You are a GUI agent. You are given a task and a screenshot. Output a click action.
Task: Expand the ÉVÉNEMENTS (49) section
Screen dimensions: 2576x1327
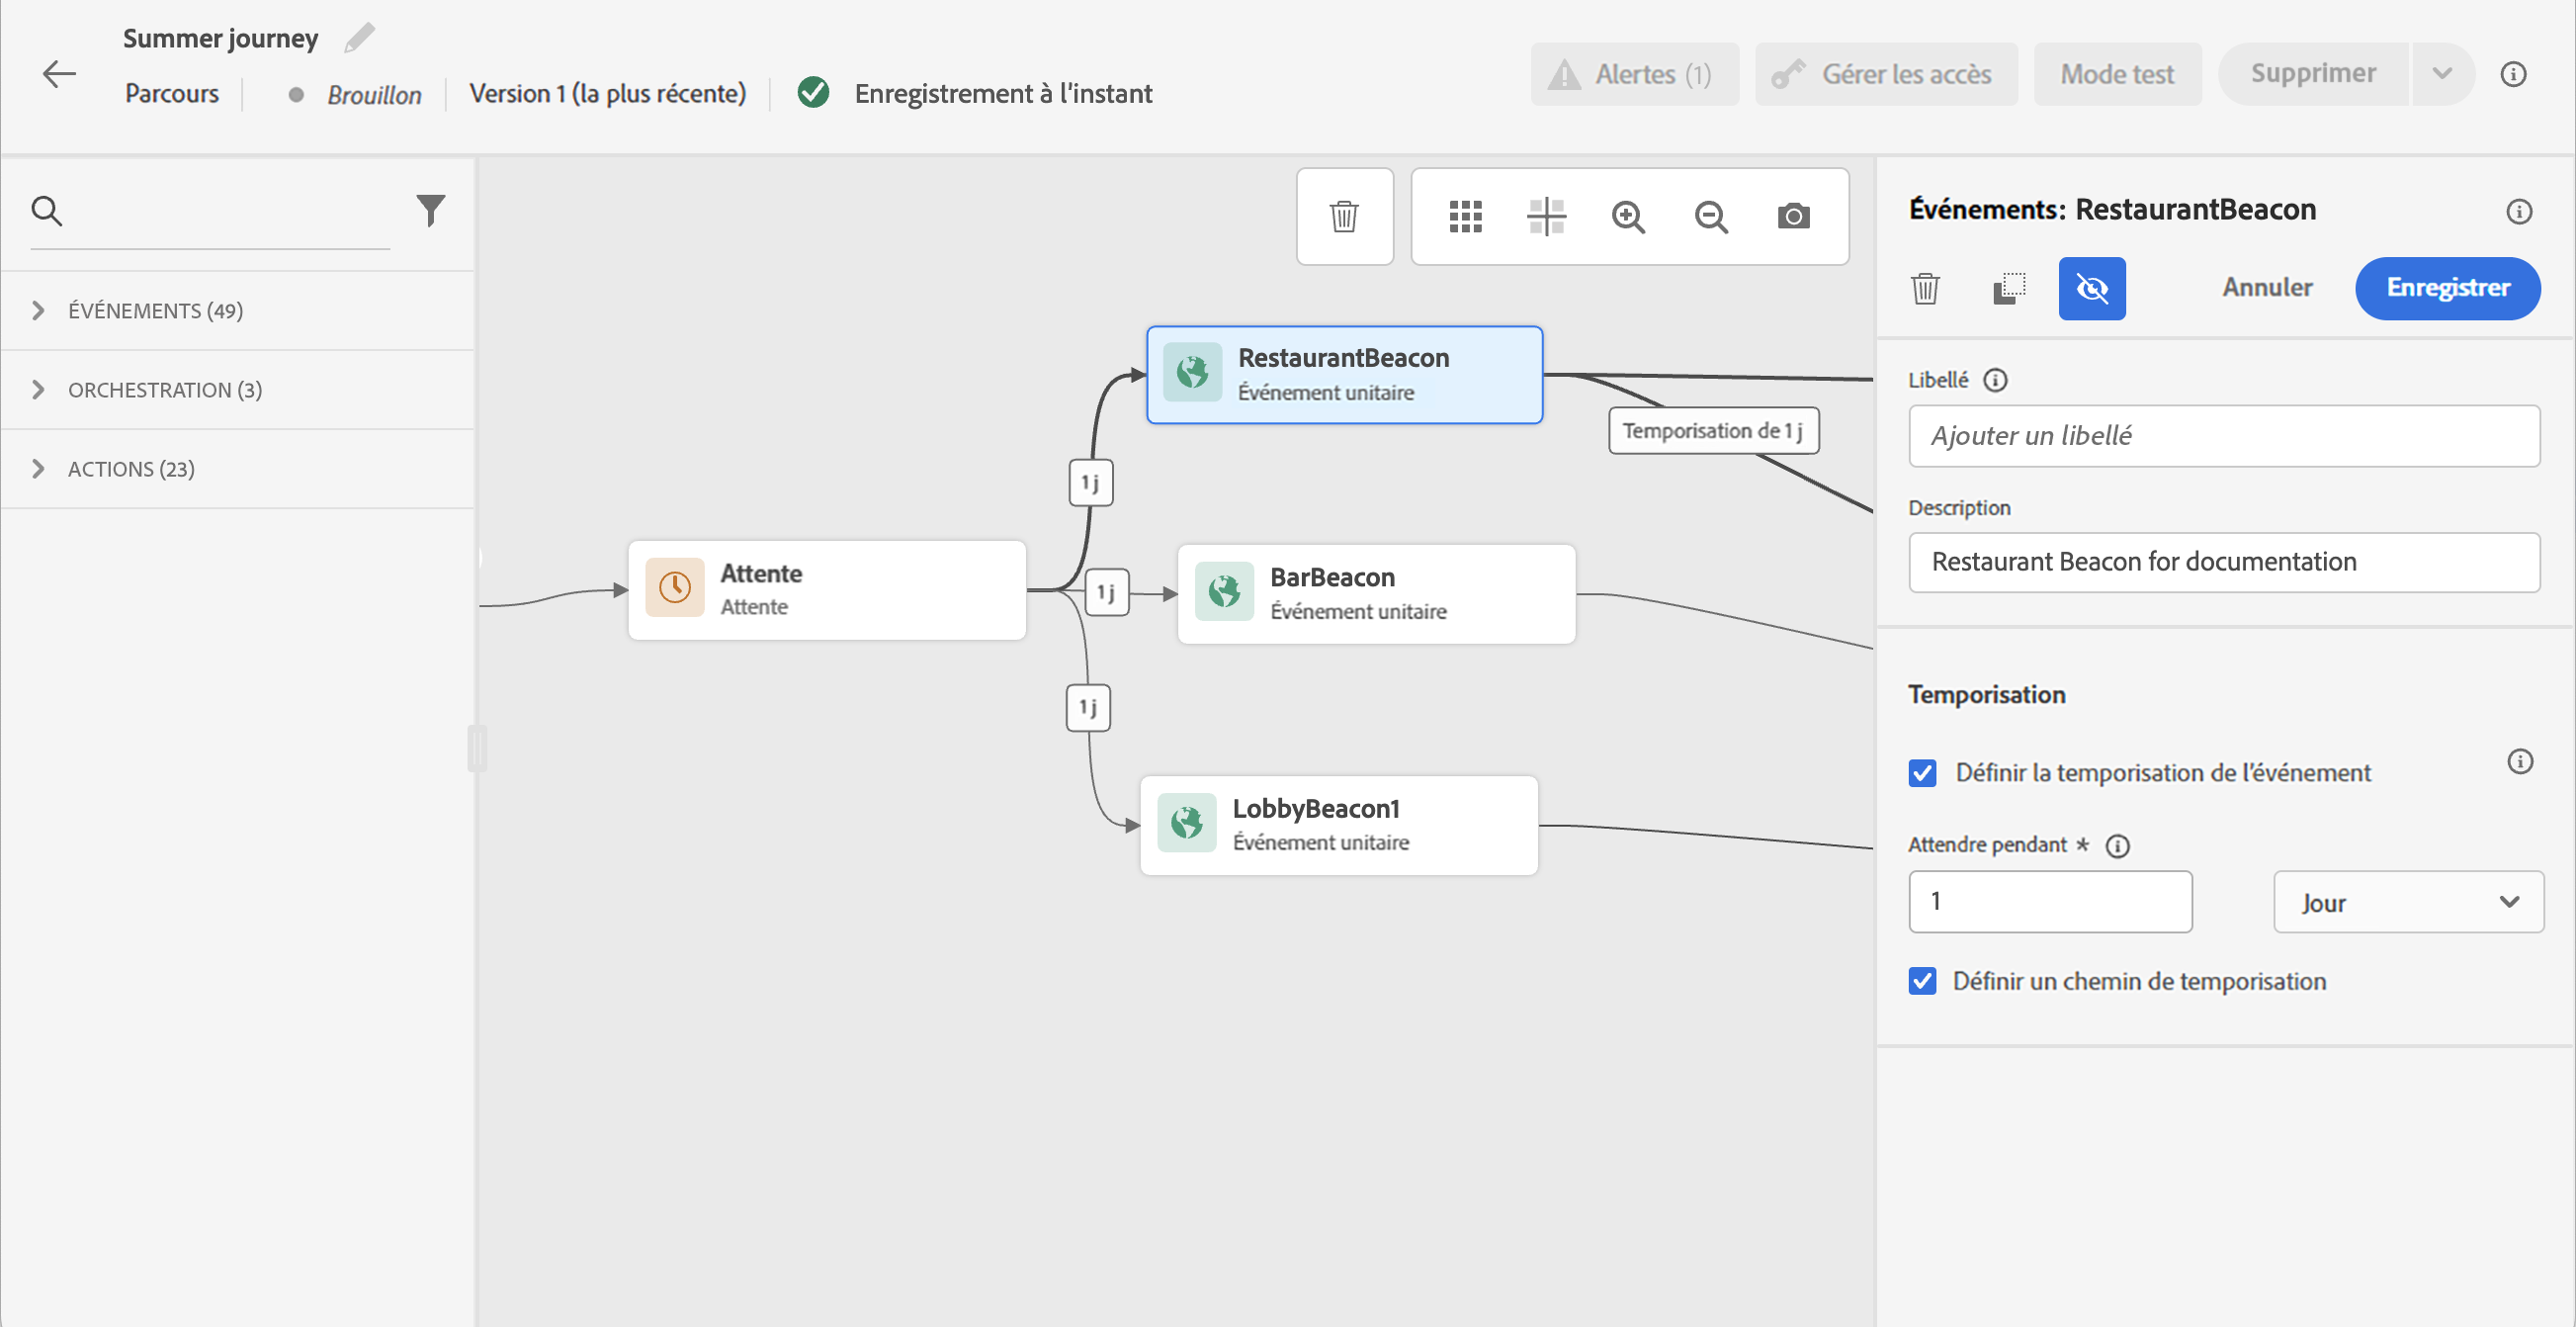point(38,311)
